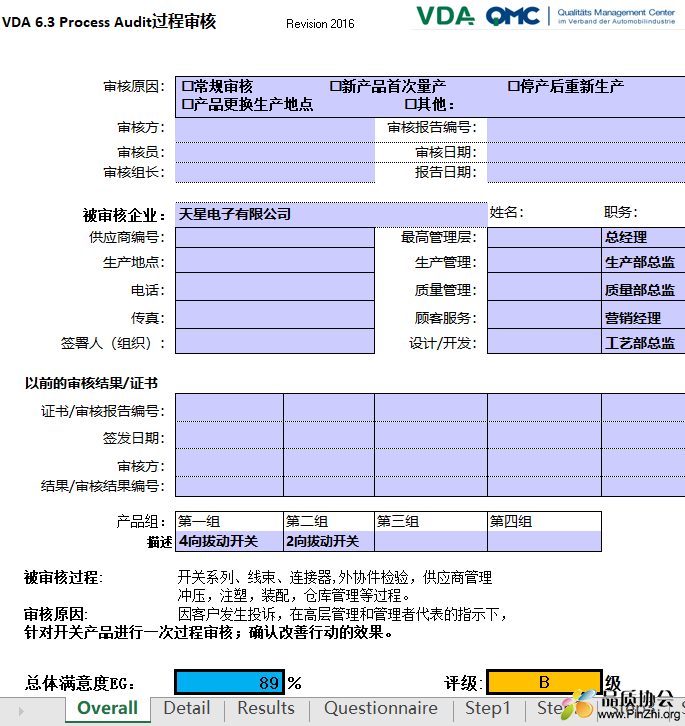Click the empty description cell under 第四组
The height and width of the screenshot is (726, 685).
pyautogui.click(x=544, y=541)
